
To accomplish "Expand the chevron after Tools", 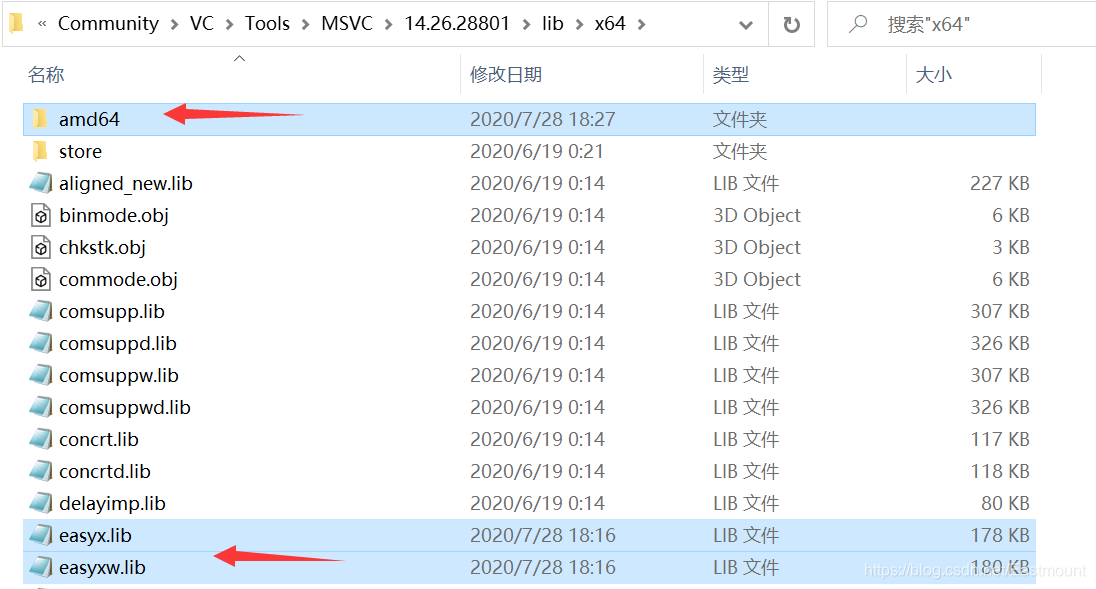I will (305, 24).
